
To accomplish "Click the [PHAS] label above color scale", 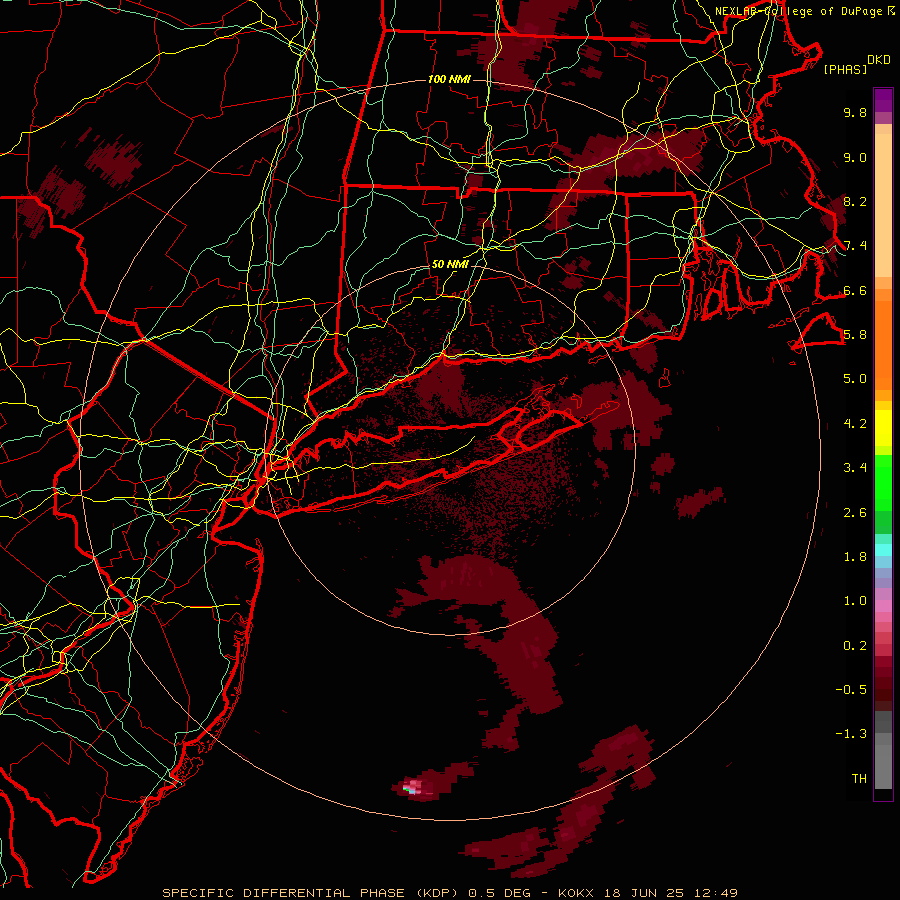I will coord(845,70).
